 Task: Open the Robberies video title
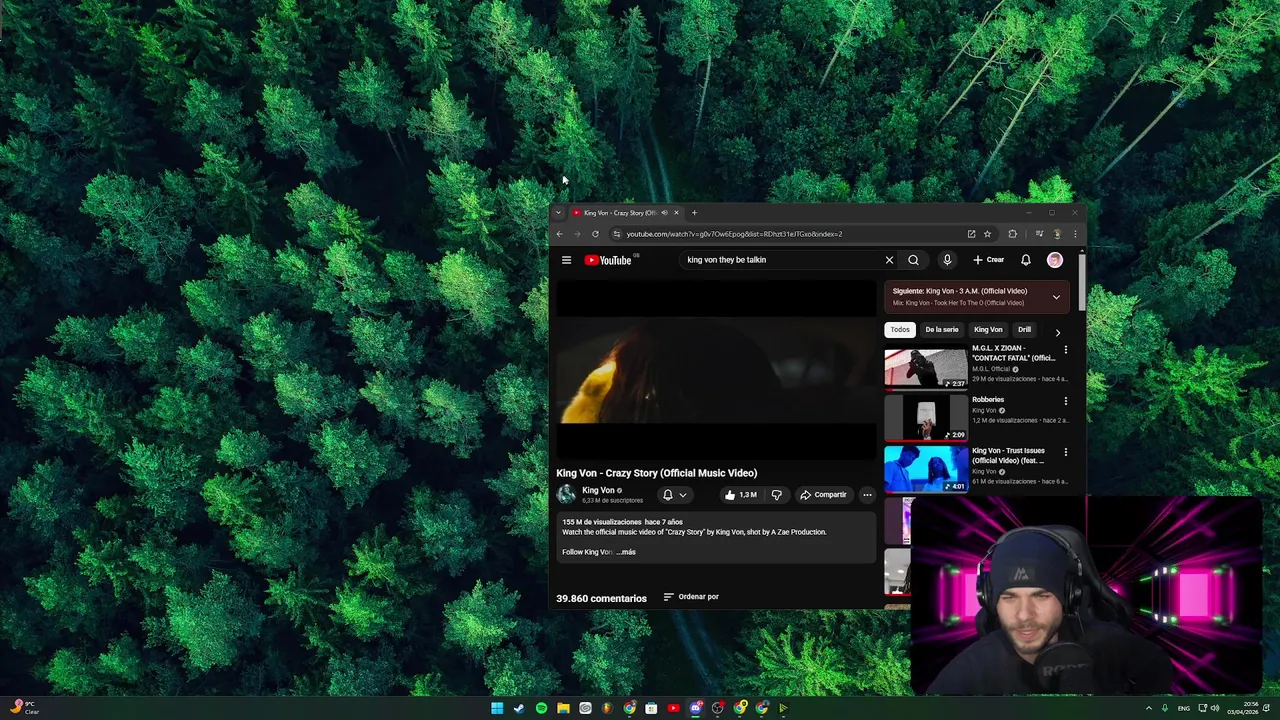click(988, 400)
